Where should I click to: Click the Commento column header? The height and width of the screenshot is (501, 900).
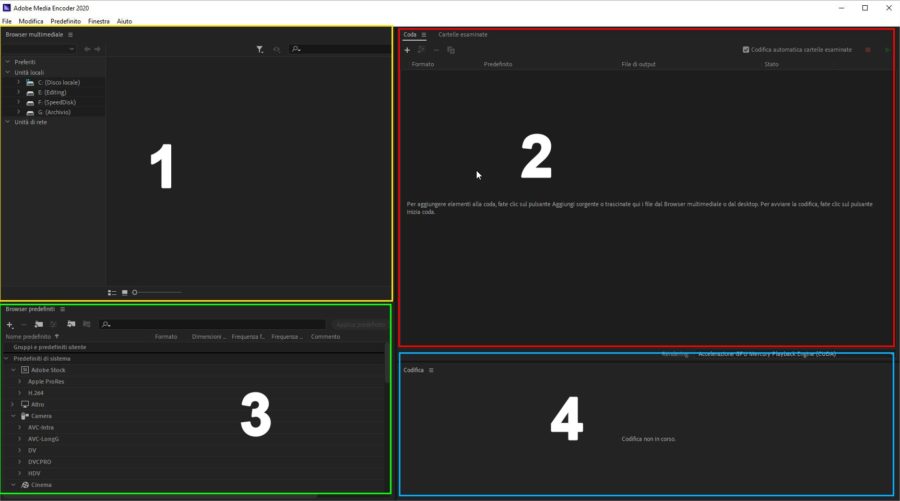tap(325, 337)
